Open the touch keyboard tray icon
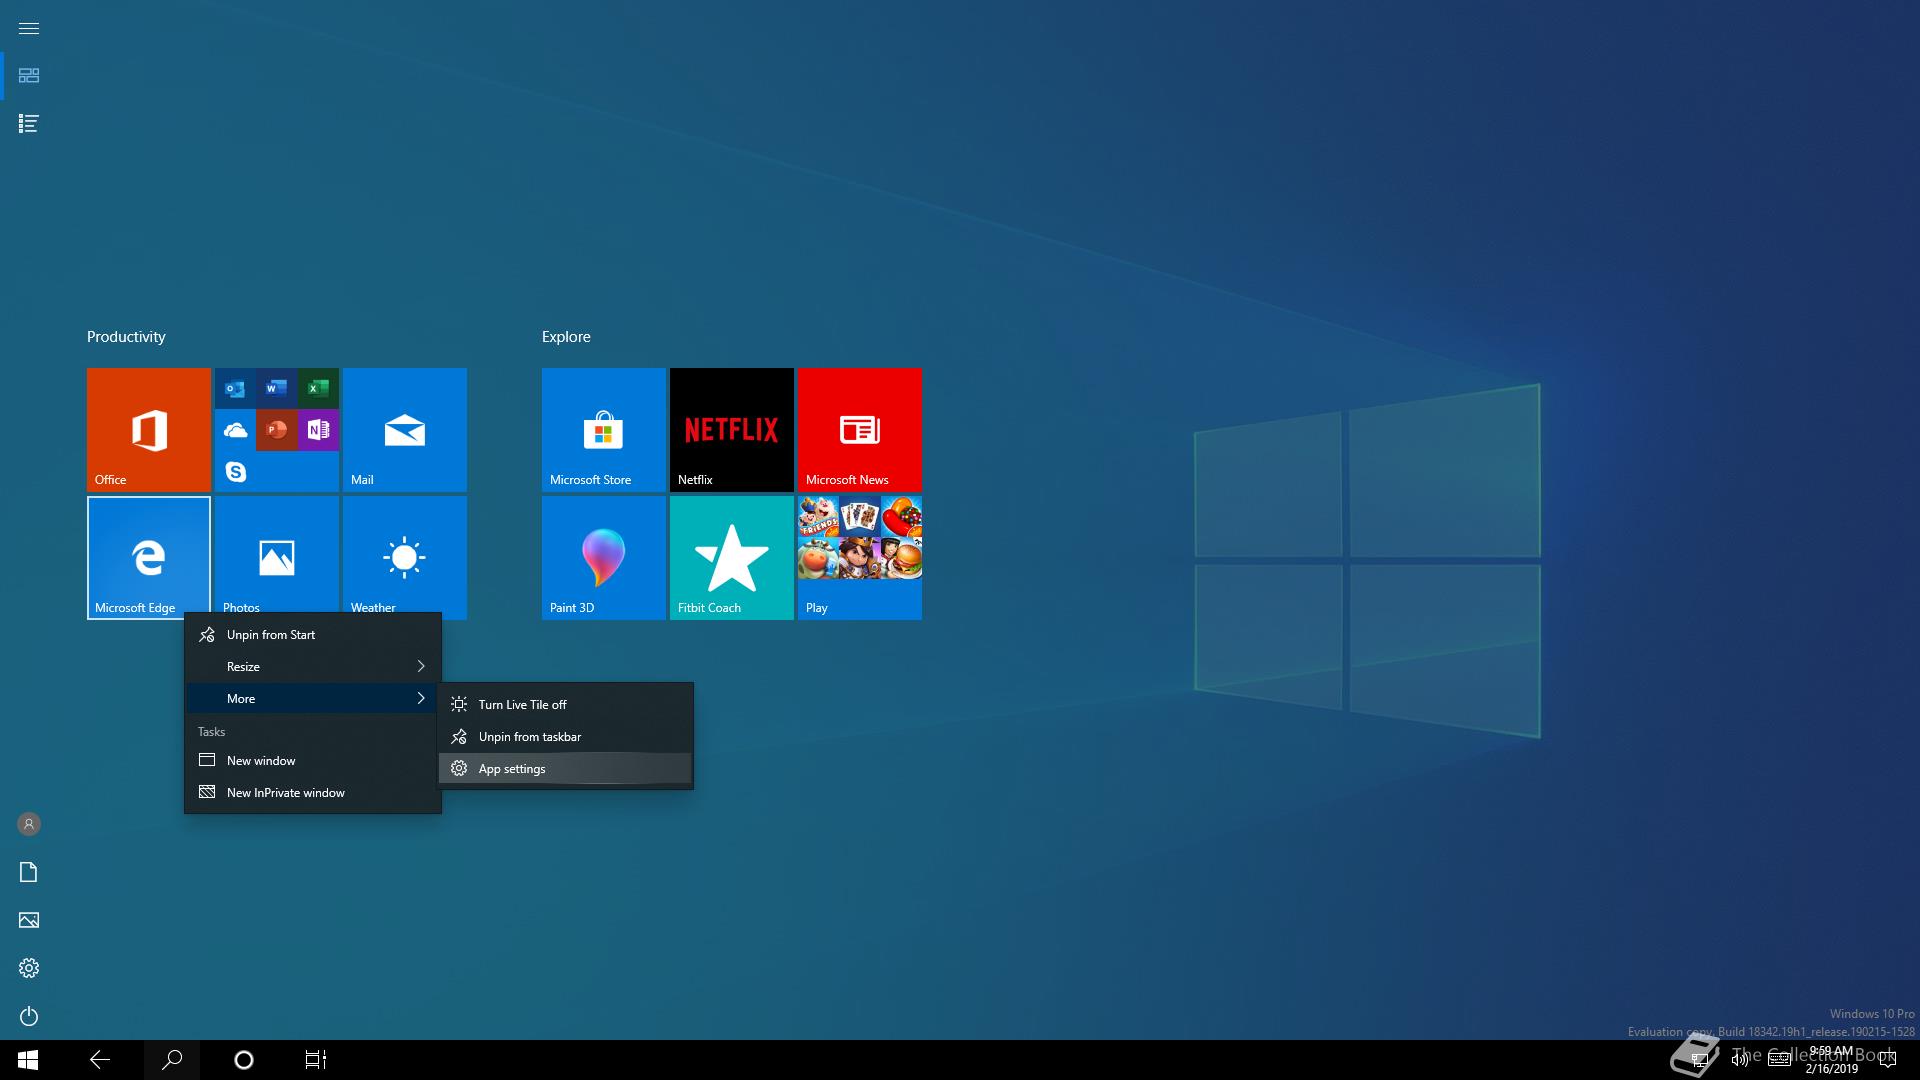The height and width of the screenshot is (1080, 1920). coord(1779,1060)
